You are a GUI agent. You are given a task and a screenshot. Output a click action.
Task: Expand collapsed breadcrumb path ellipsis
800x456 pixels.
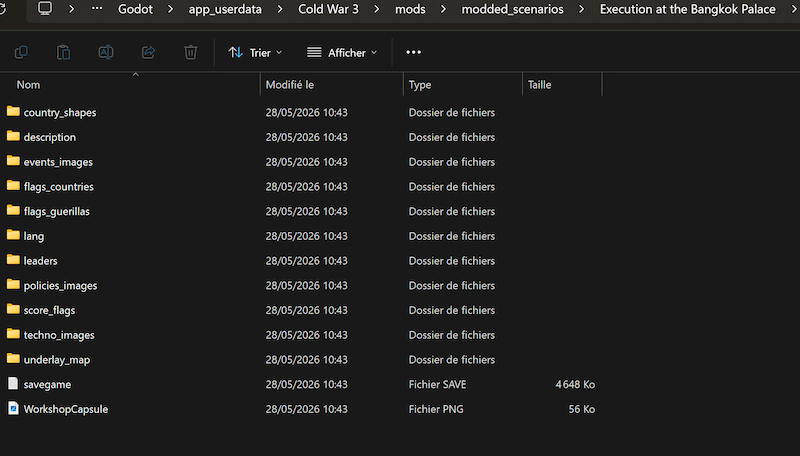[x=97, y=9]
